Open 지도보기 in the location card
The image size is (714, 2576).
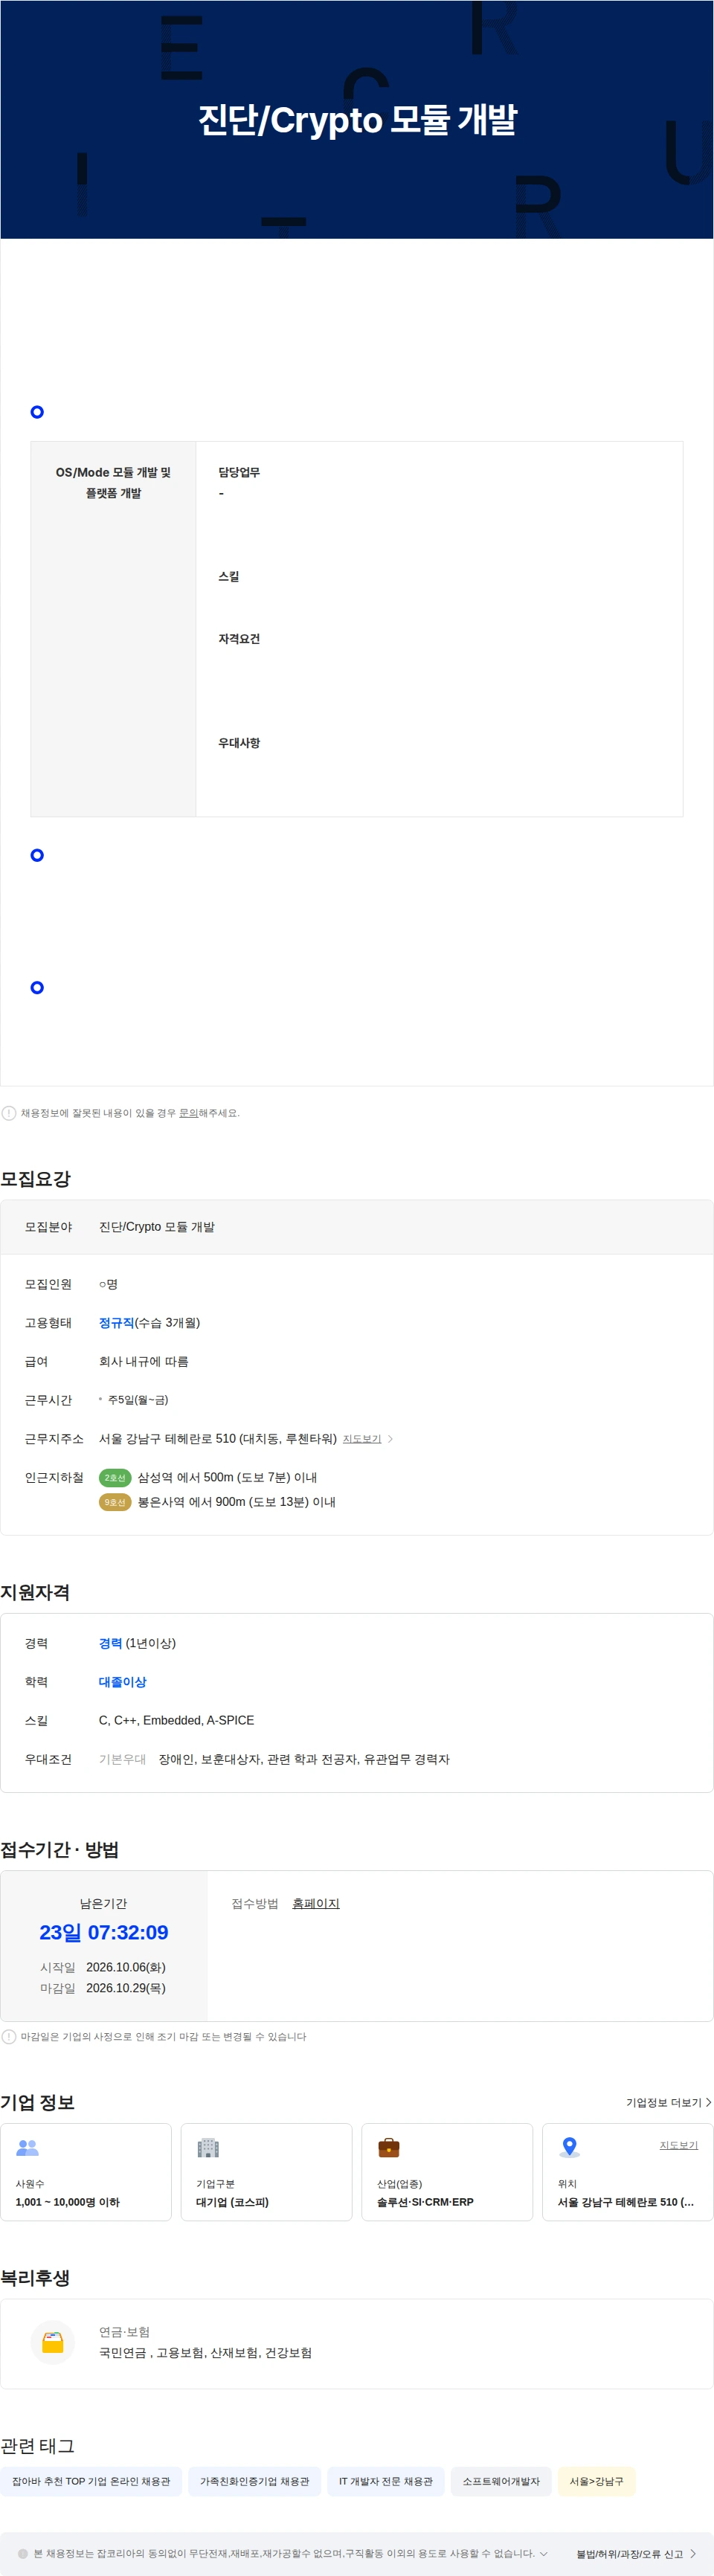[x=679, y=2145]
